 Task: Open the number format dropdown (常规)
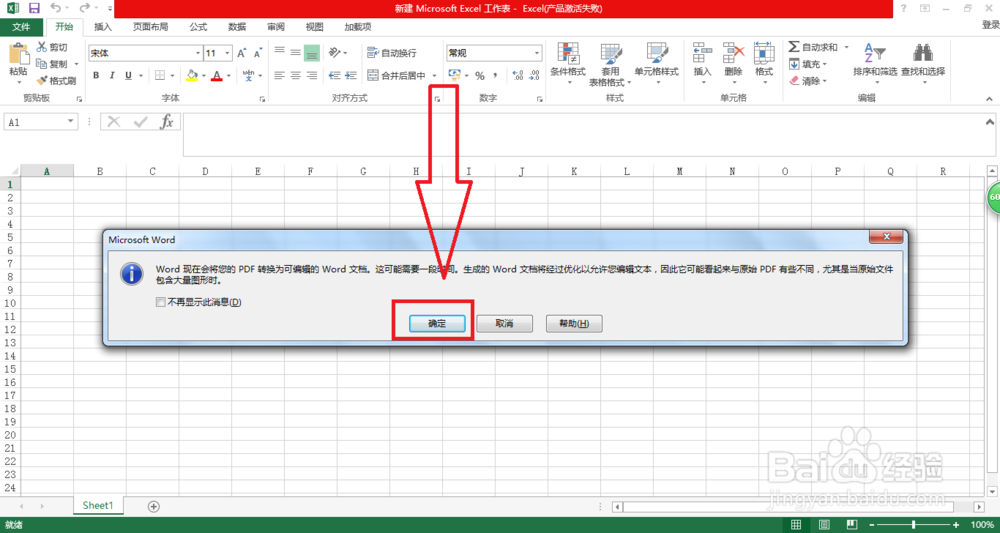[x=538, y=54]
